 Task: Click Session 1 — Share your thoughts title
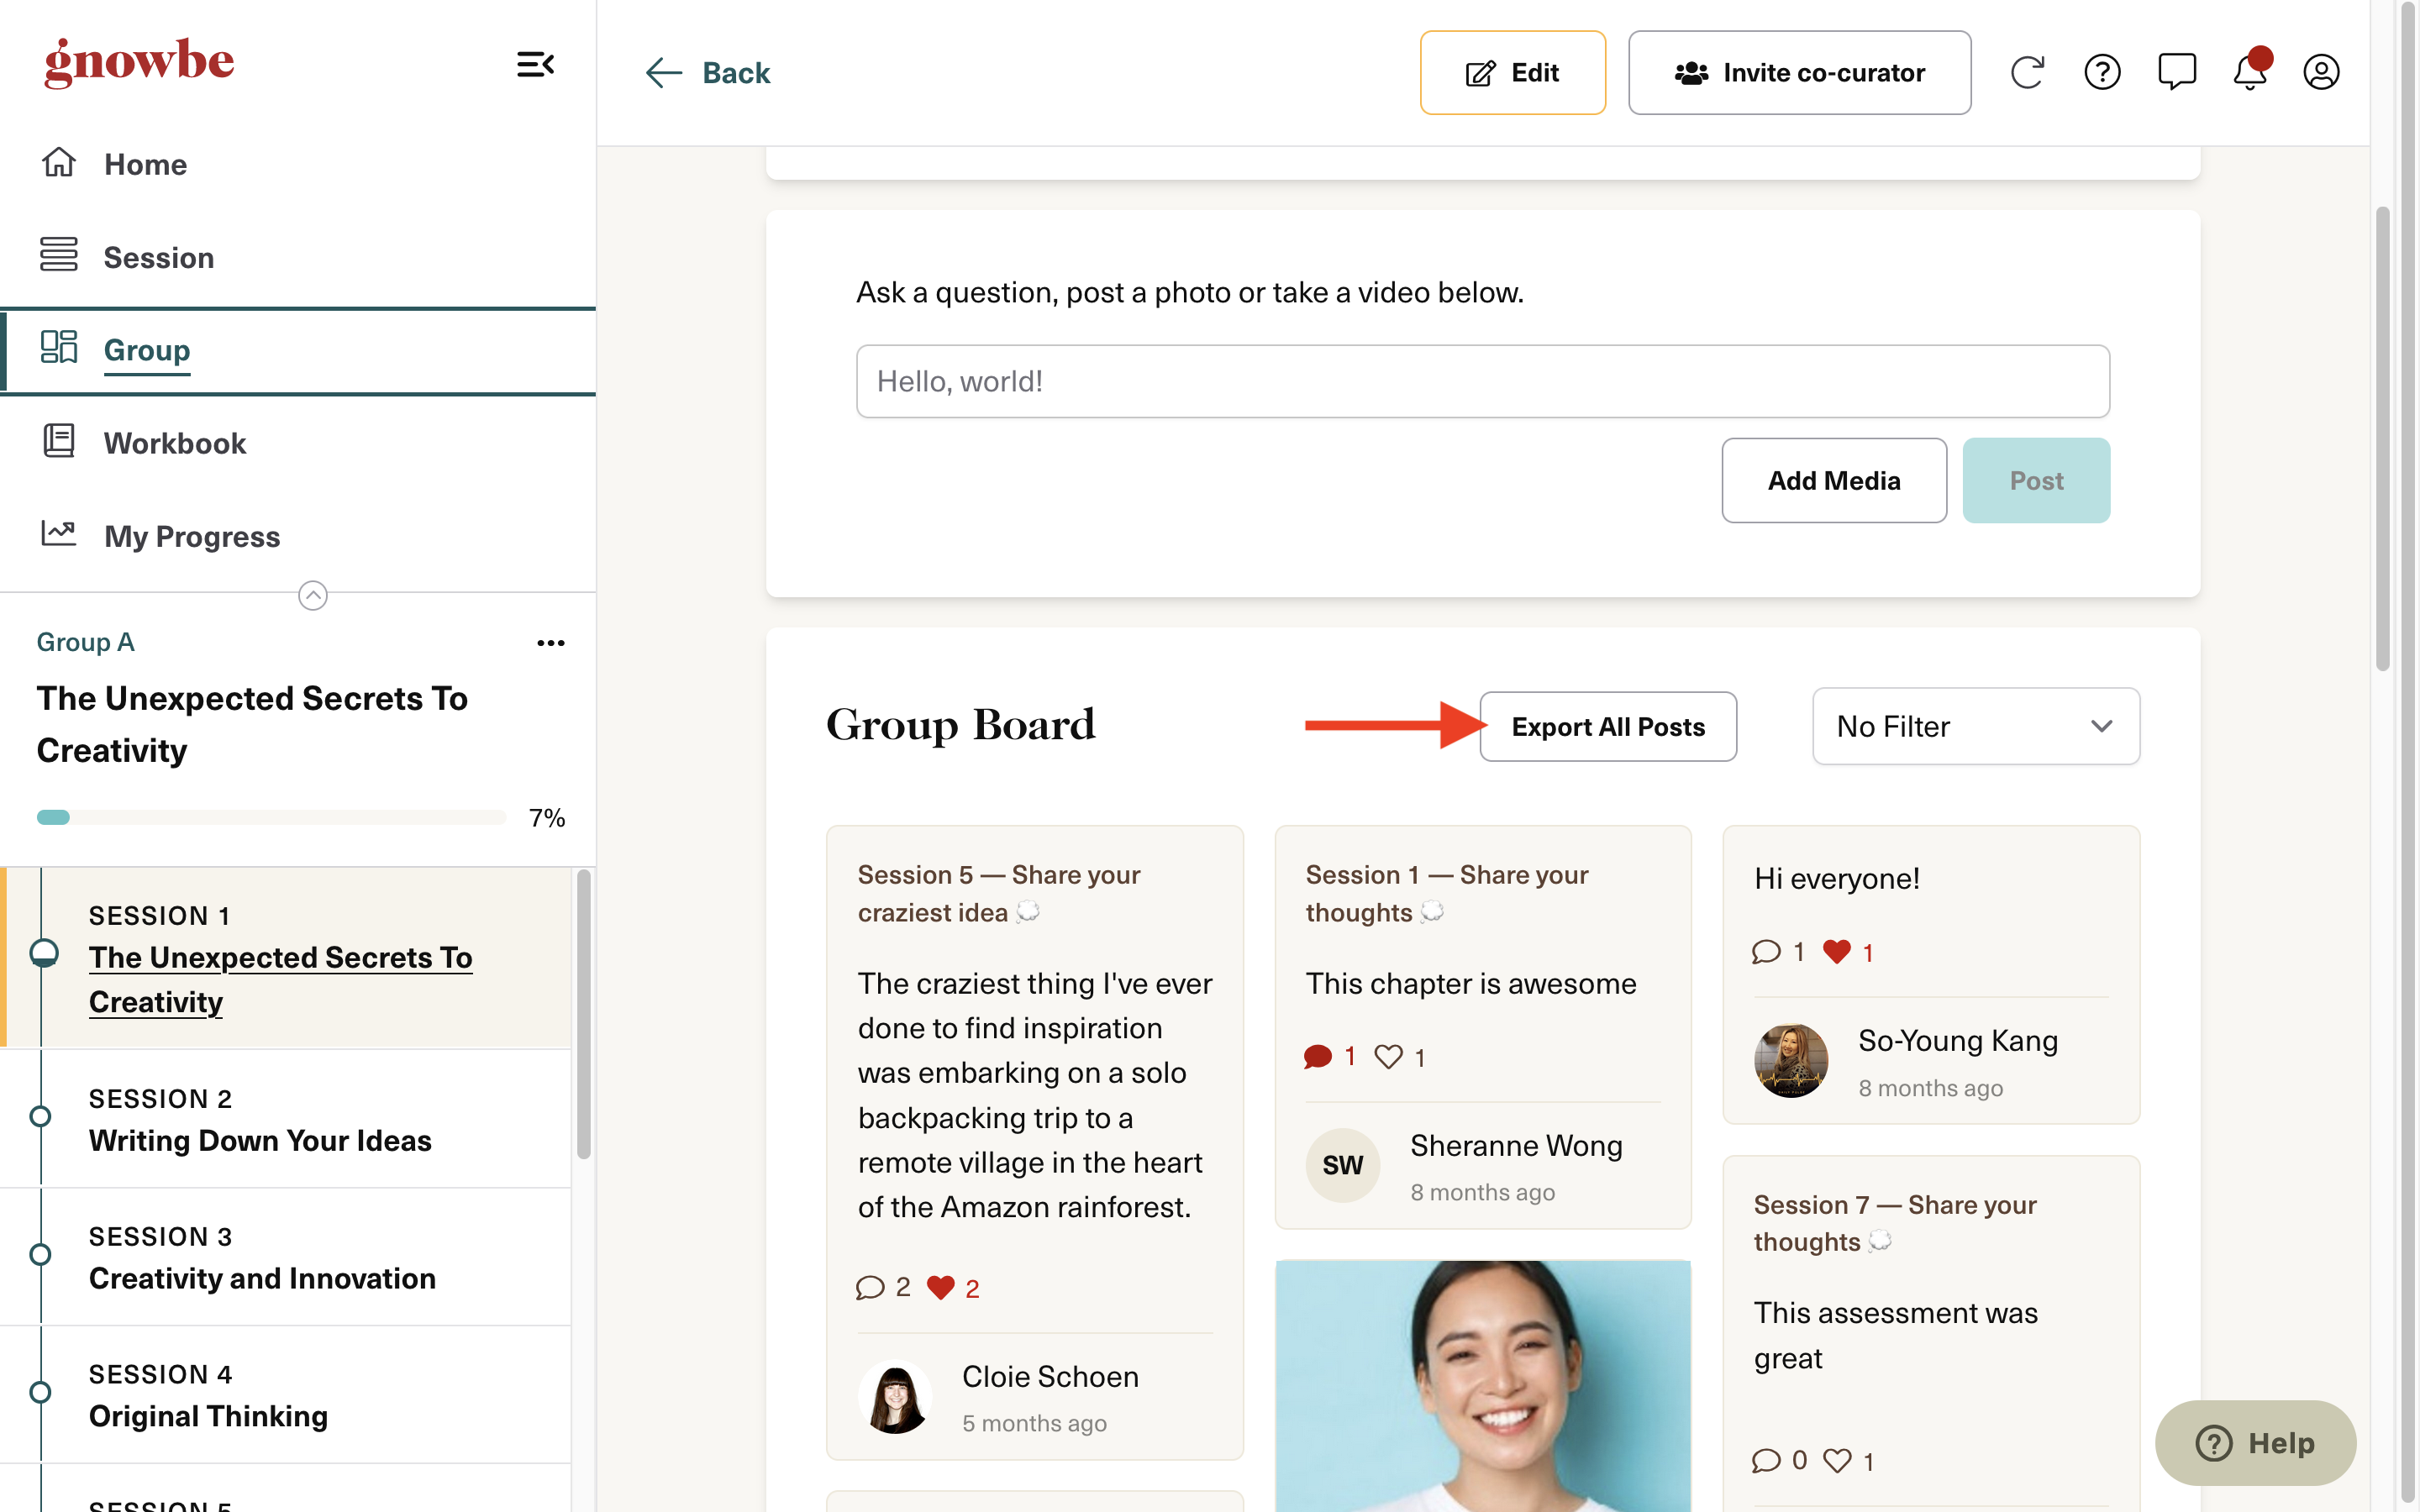pyautogui.click(x=1446, y=893)
